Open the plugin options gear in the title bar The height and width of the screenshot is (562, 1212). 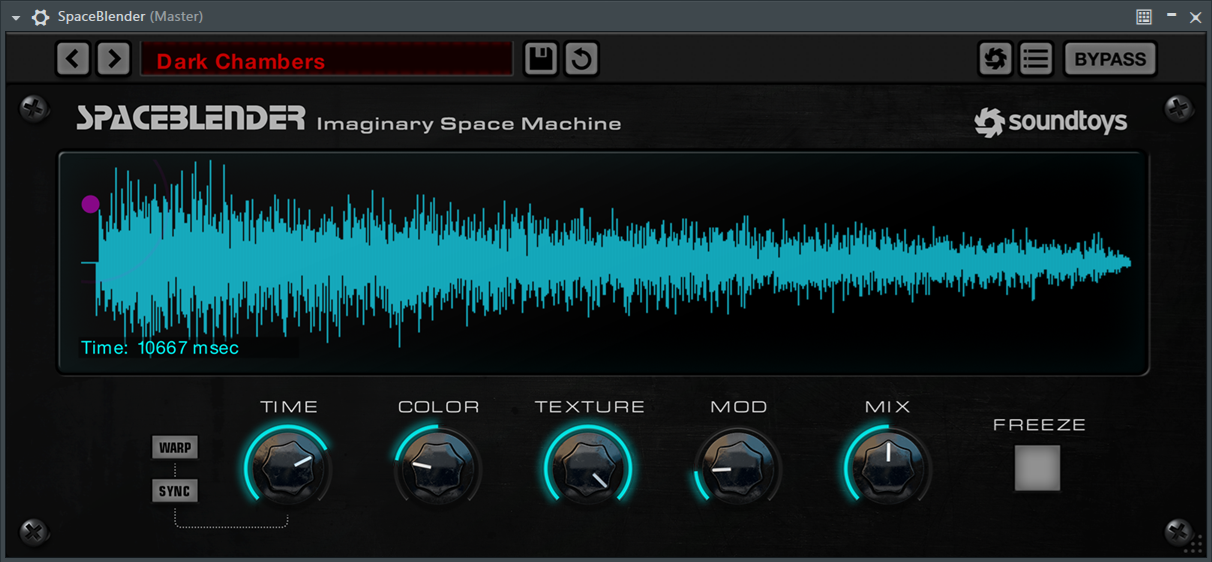click(x=40, y=17)
